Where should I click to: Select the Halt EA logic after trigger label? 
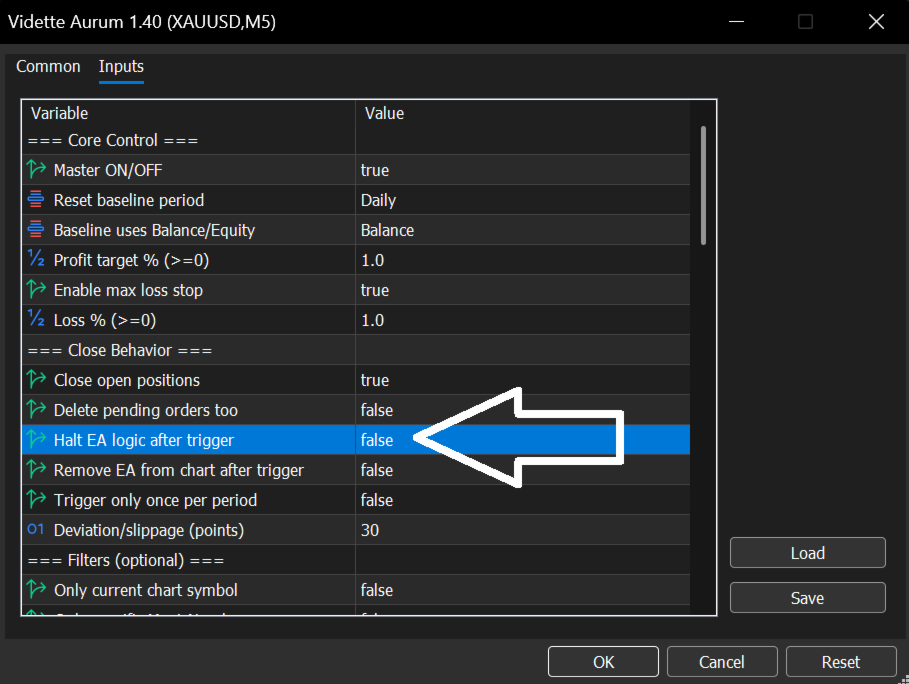[x=144, y=440]
